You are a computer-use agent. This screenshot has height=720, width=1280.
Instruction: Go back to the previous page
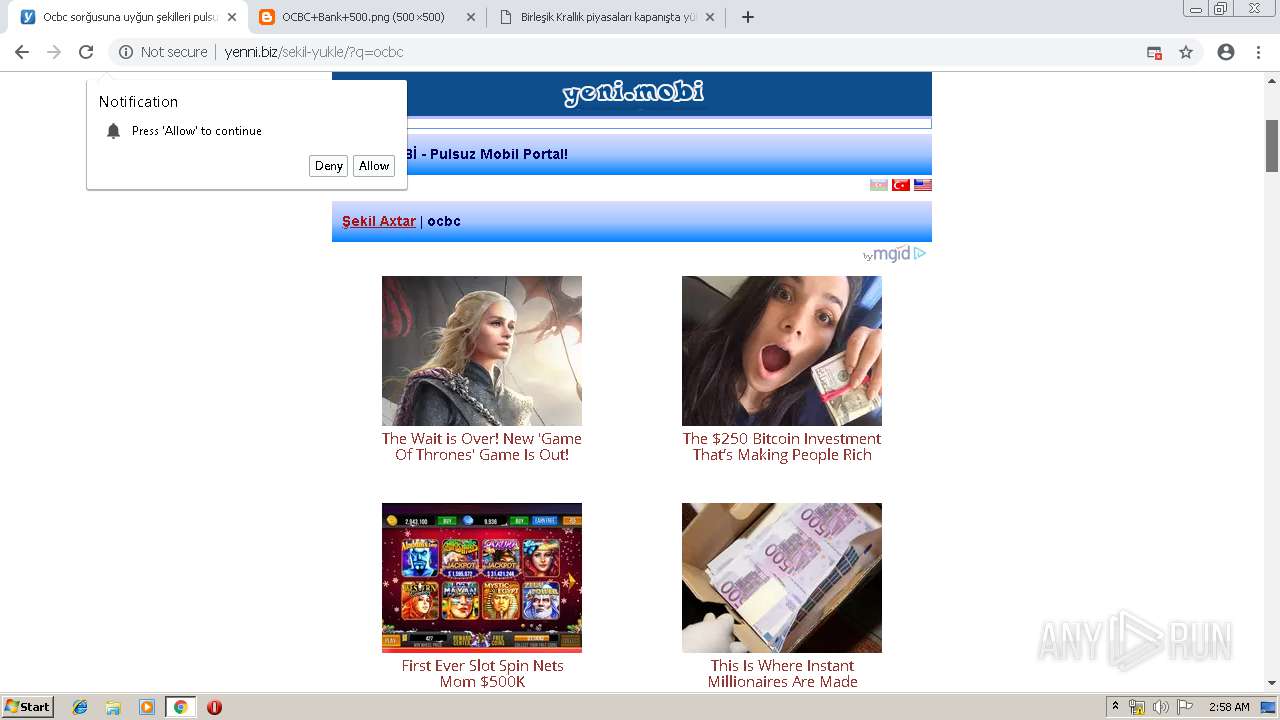[x=22, y=52]
